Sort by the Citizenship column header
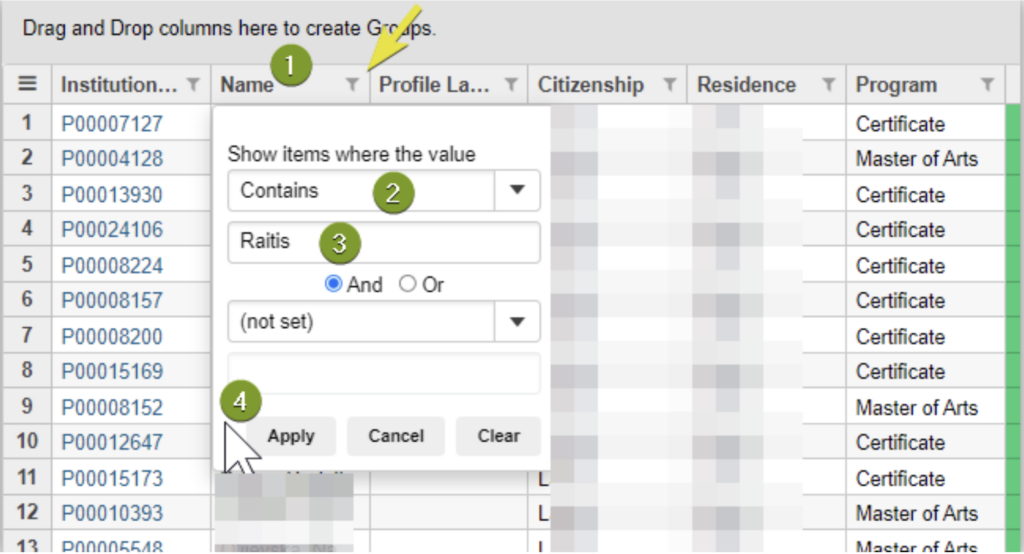1024x554 pixels. click(x=590, y=84)
